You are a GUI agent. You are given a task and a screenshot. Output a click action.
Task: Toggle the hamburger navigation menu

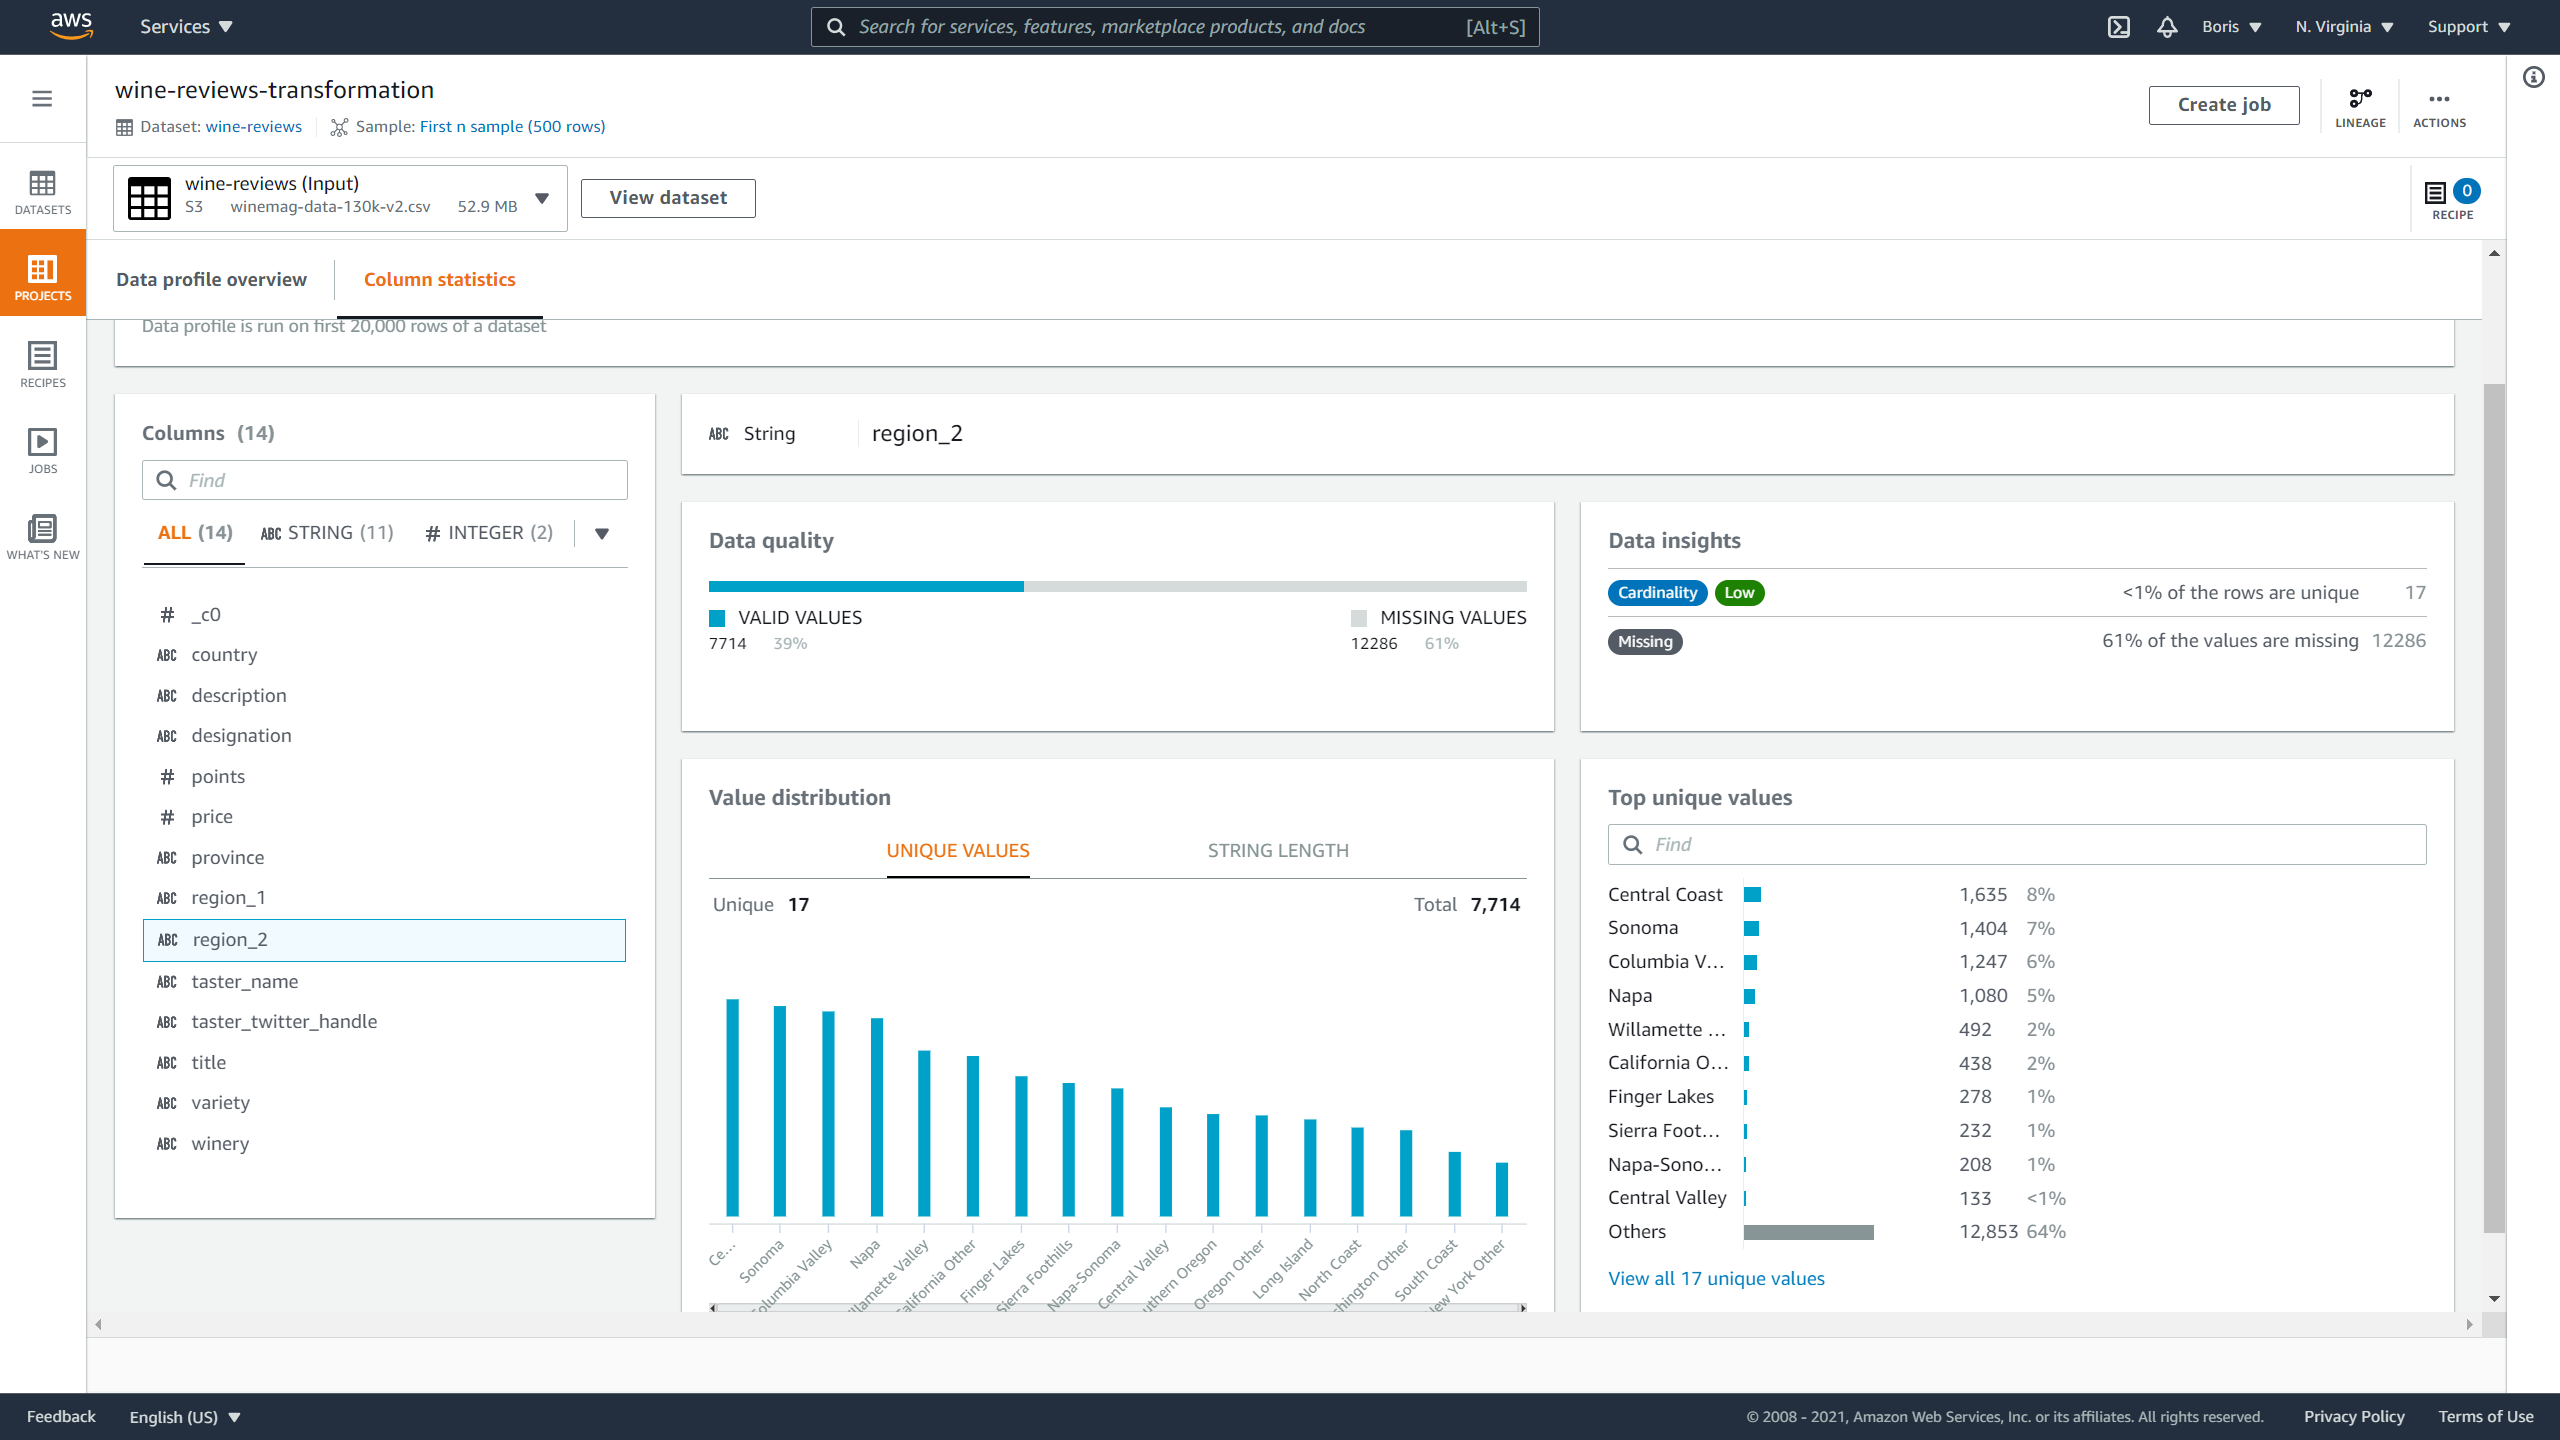click(x=42, y=98)
